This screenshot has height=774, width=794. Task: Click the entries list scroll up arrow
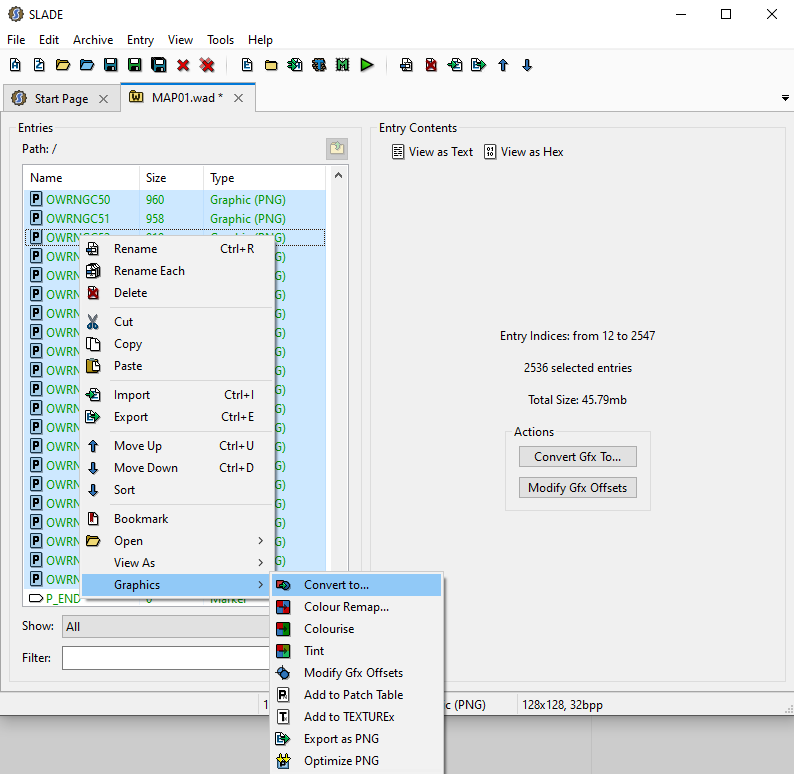[x=339, y=176]
